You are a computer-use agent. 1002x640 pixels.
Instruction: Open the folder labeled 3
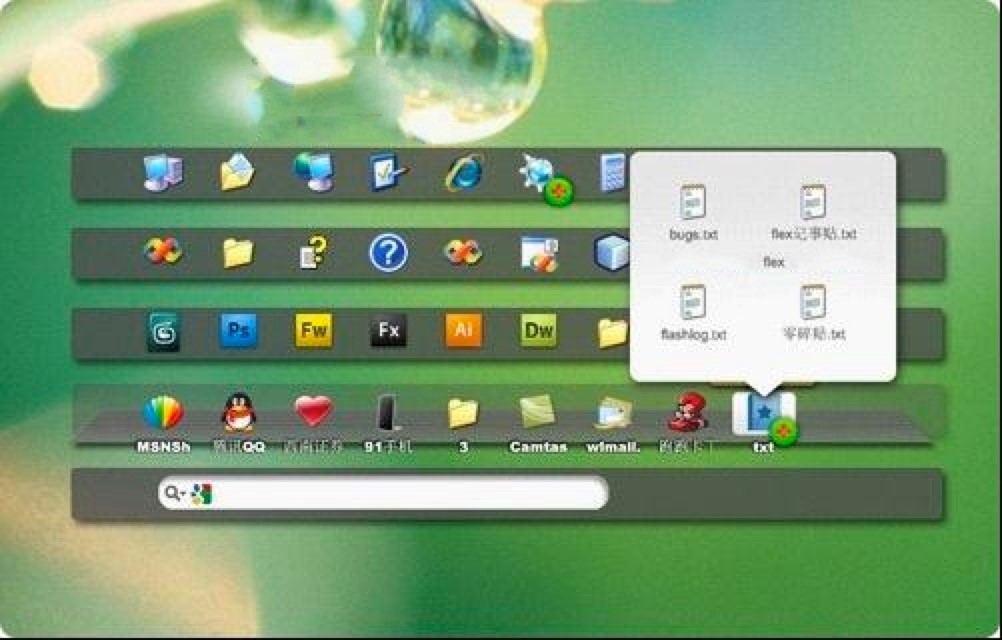[x=463, y=413]
